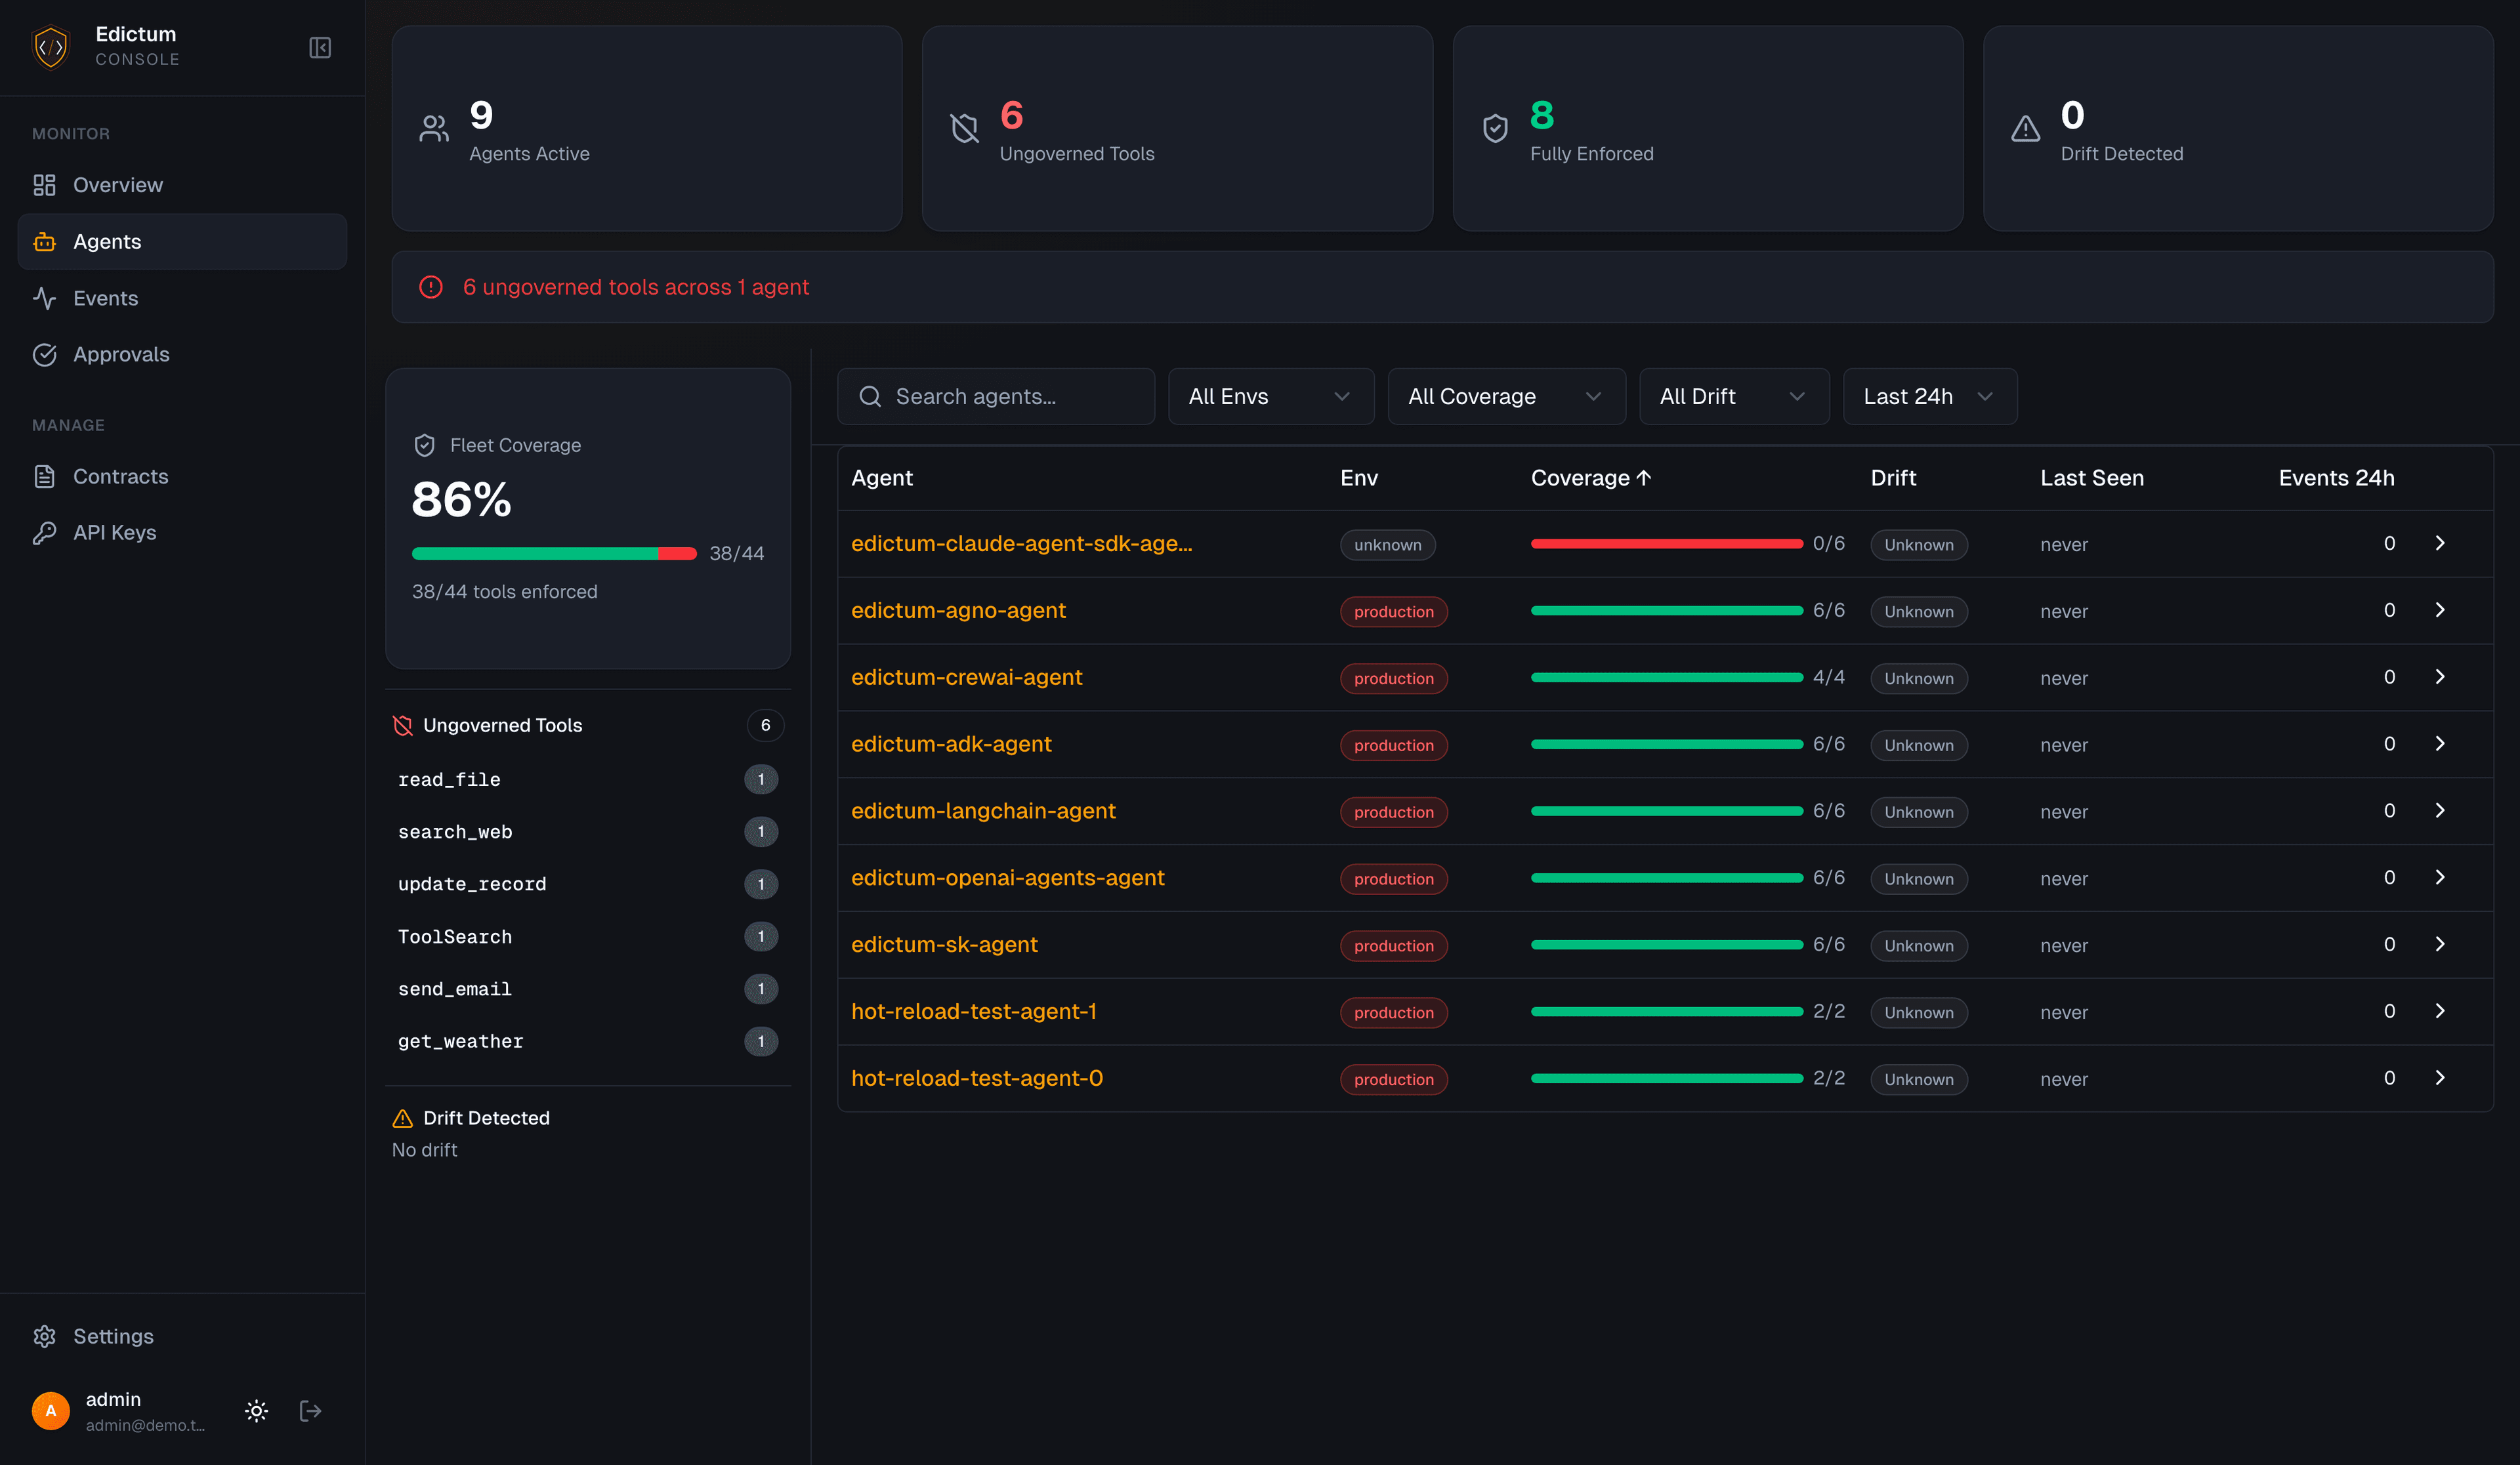Click the Events activity icon
The image size is (2520, 1465).
click(x=44, y=298)
